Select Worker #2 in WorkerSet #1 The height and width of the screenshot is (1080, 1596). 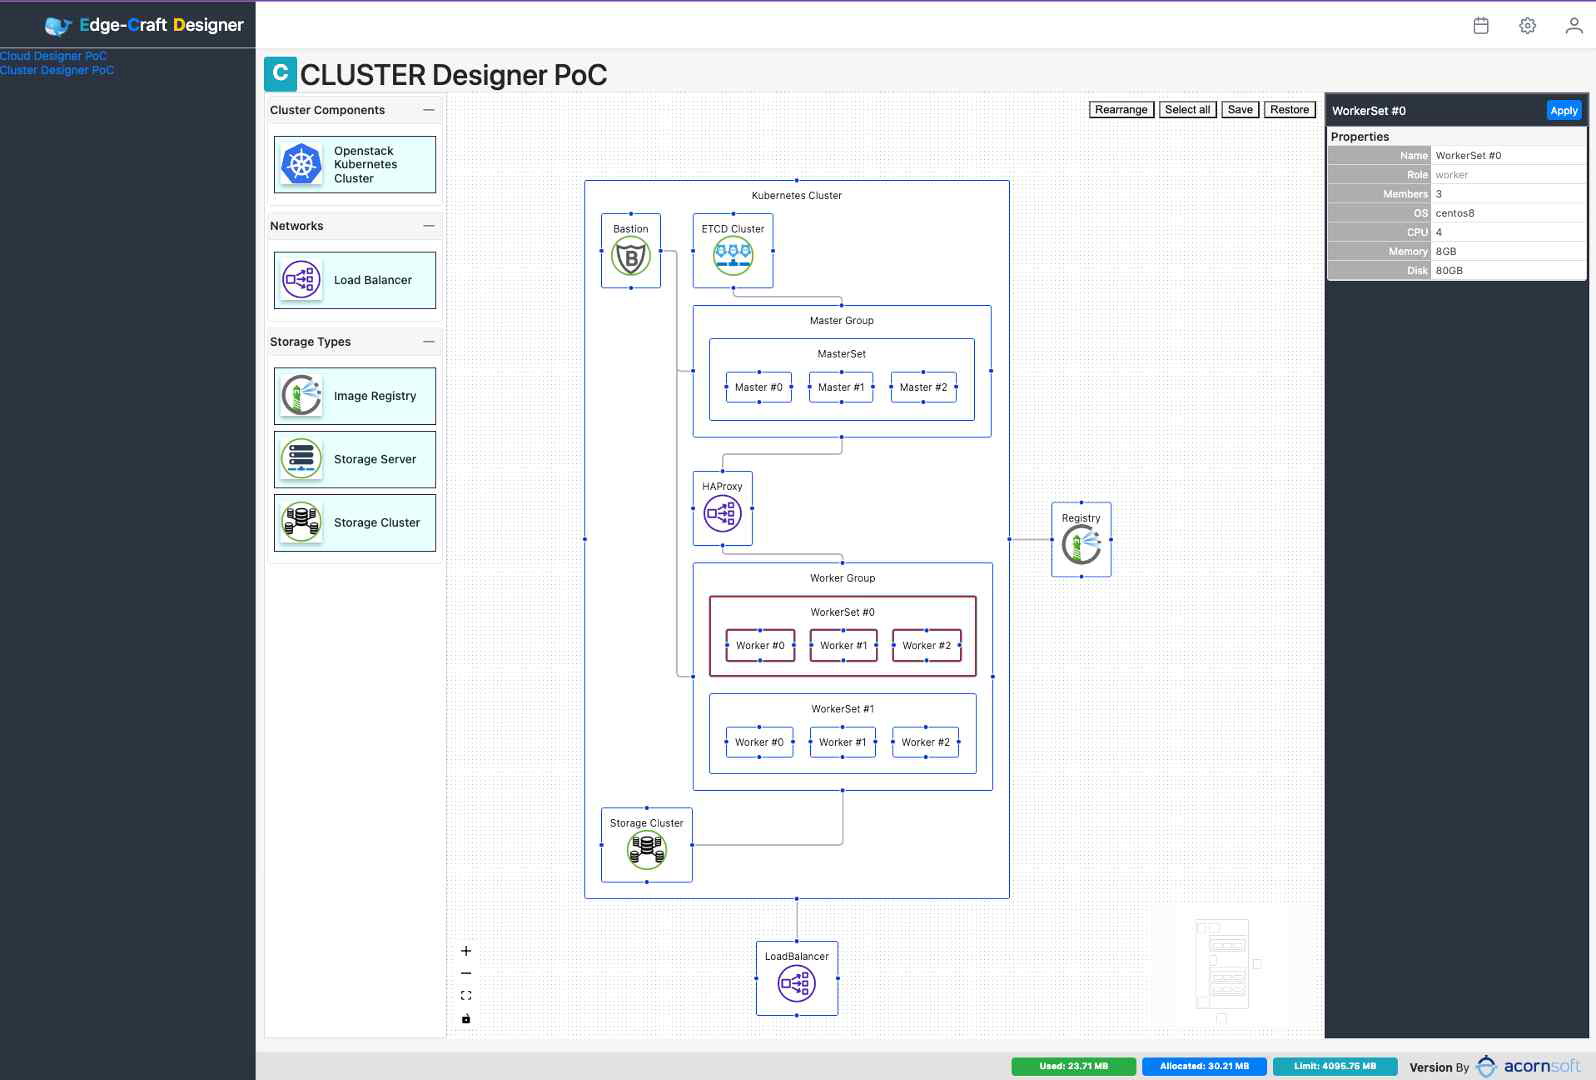pyautogui.click(x=926, y=742)
